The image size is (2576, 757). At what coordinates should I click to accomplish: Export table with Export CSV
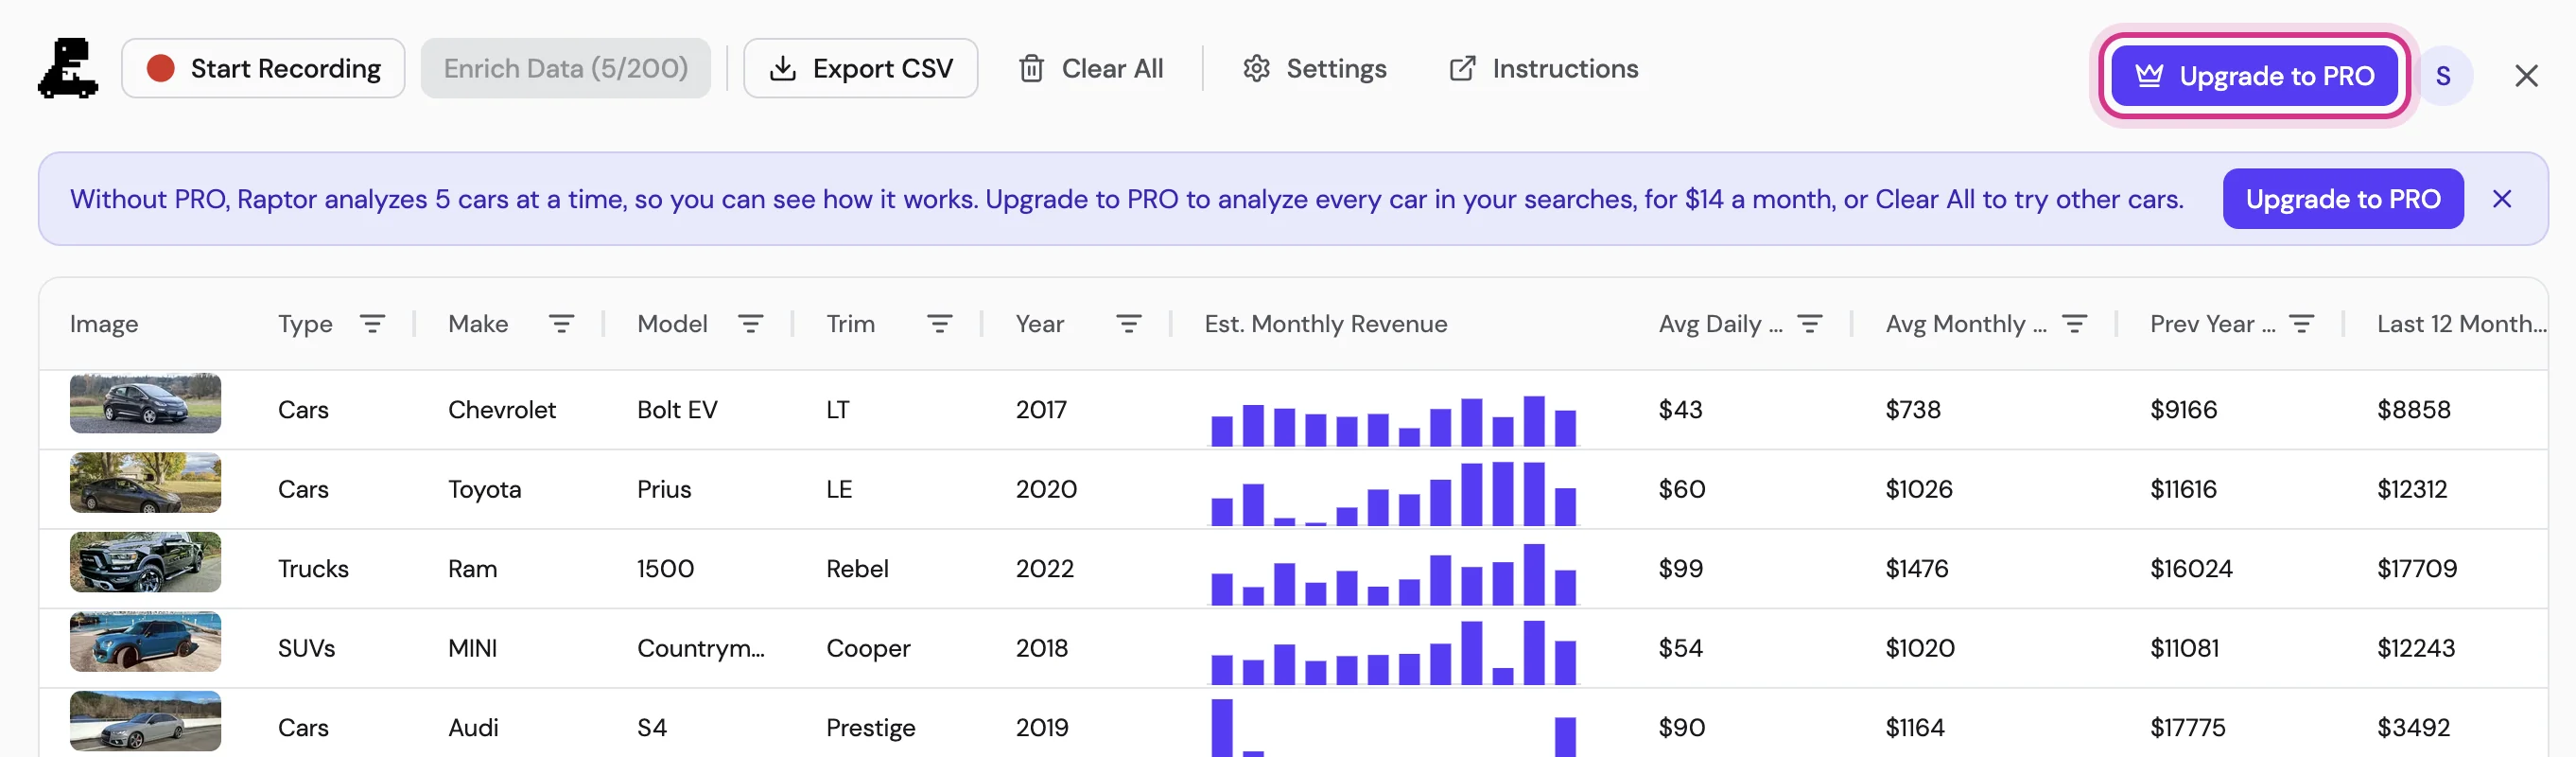[860, 68]
